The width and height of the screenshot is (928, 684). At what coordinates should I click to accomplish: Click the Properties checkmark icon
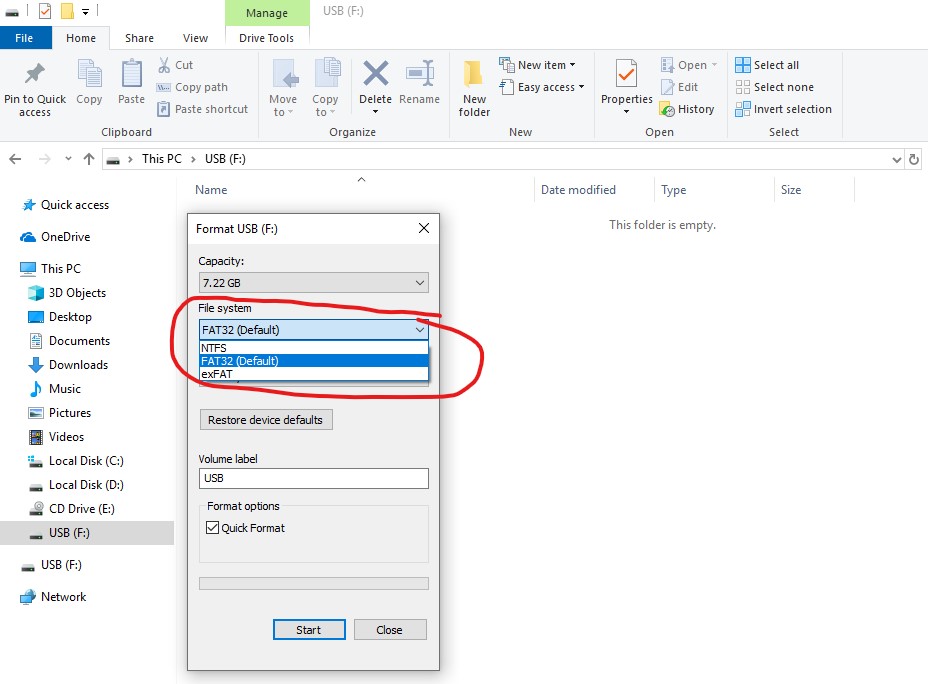click(x=626, y=74)
